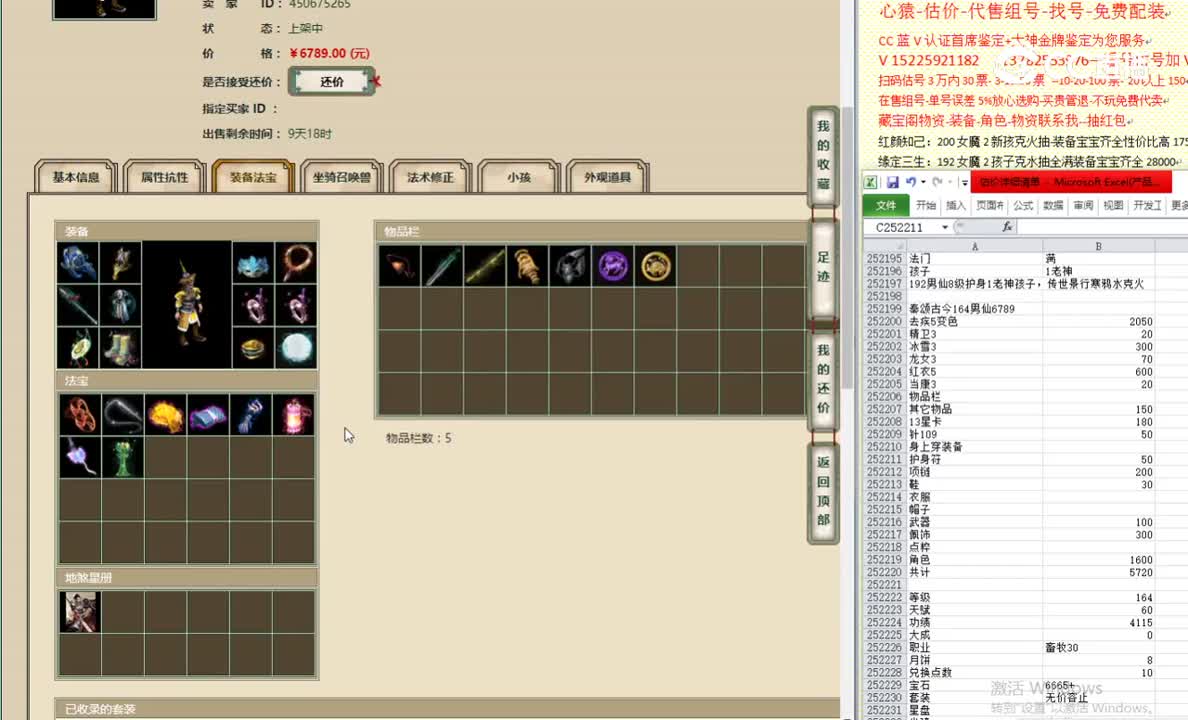This screenshot has height=720, width=1188.
Task: Open the Excel 公式 ribbon tab
Action: (1023, 205)
